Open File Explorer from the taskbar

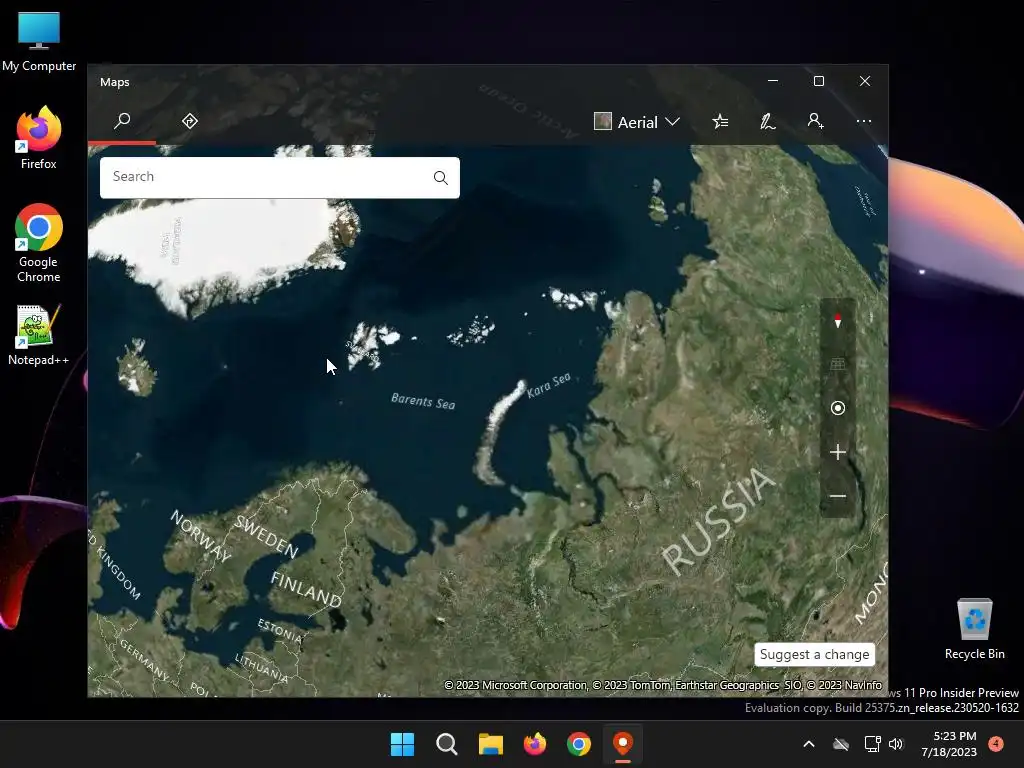coord(490,744)
